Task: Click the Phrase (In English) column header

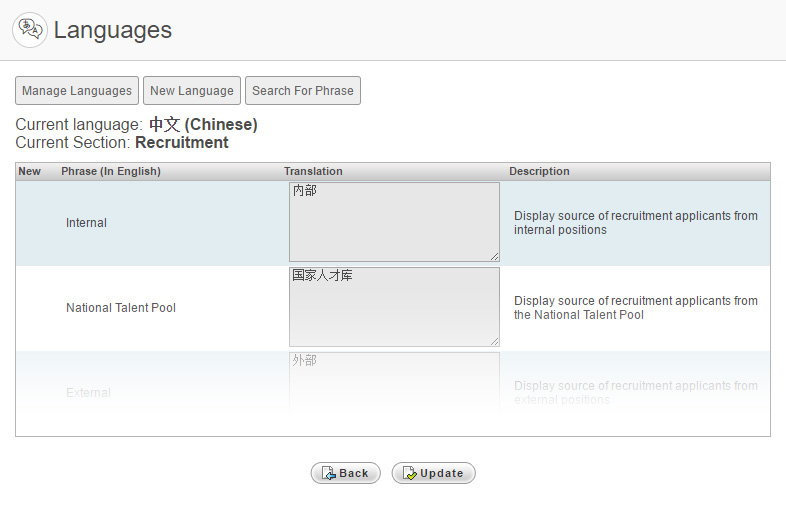Action: tap(111, 172)
